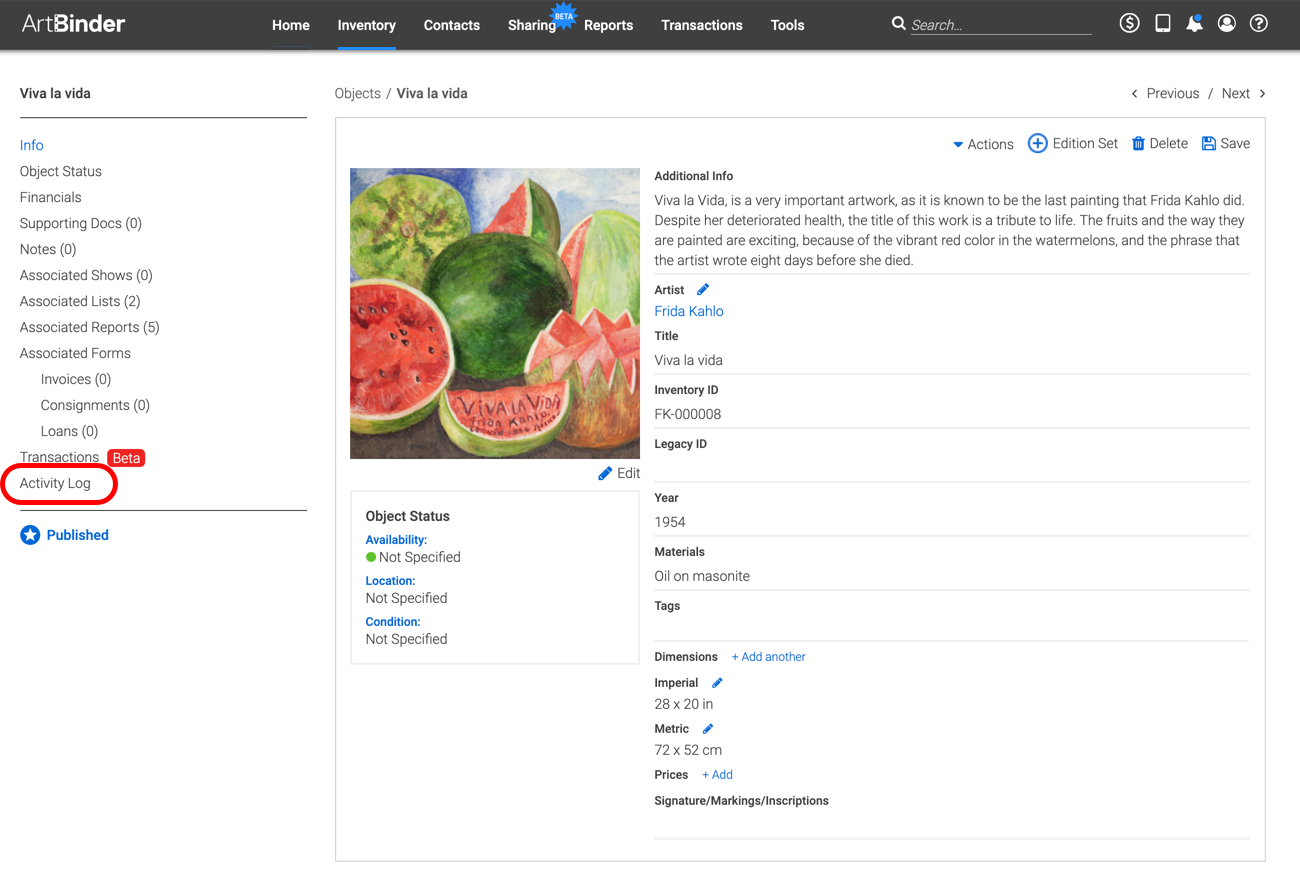Open the Activity Log
Screen dimensions: 1300x876
pyautogui.click(x=55, y=483)
